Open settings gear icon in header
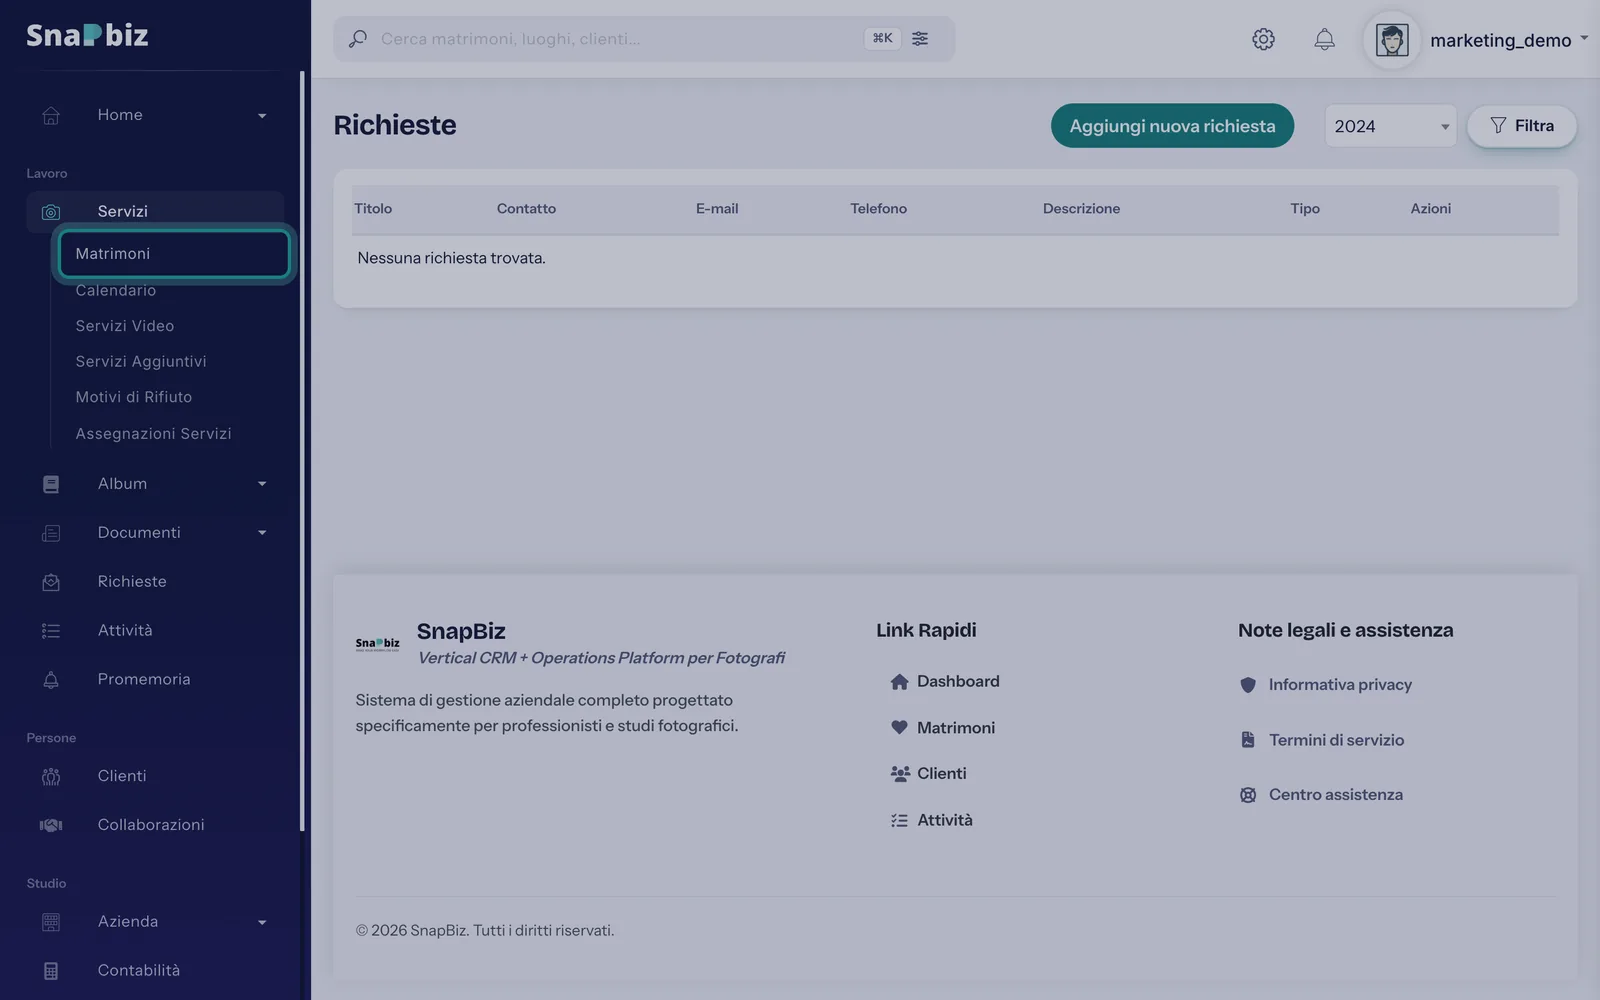The height and width of the screenshot is (1000, 1600). tap(1263, 39)
